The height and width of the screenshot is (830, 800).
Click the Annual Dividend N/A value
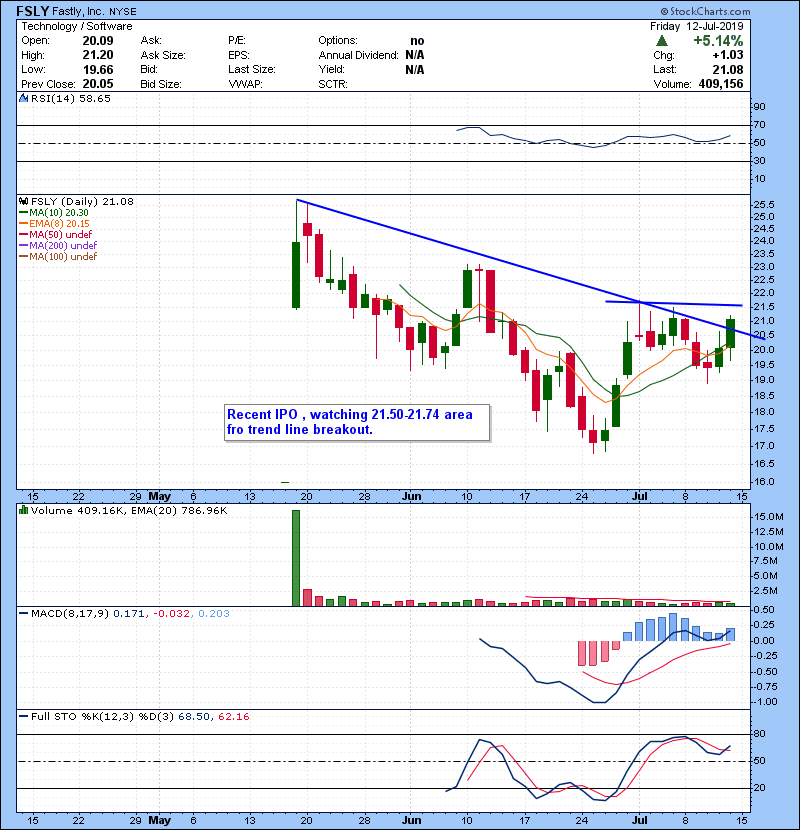coord(415,55)
